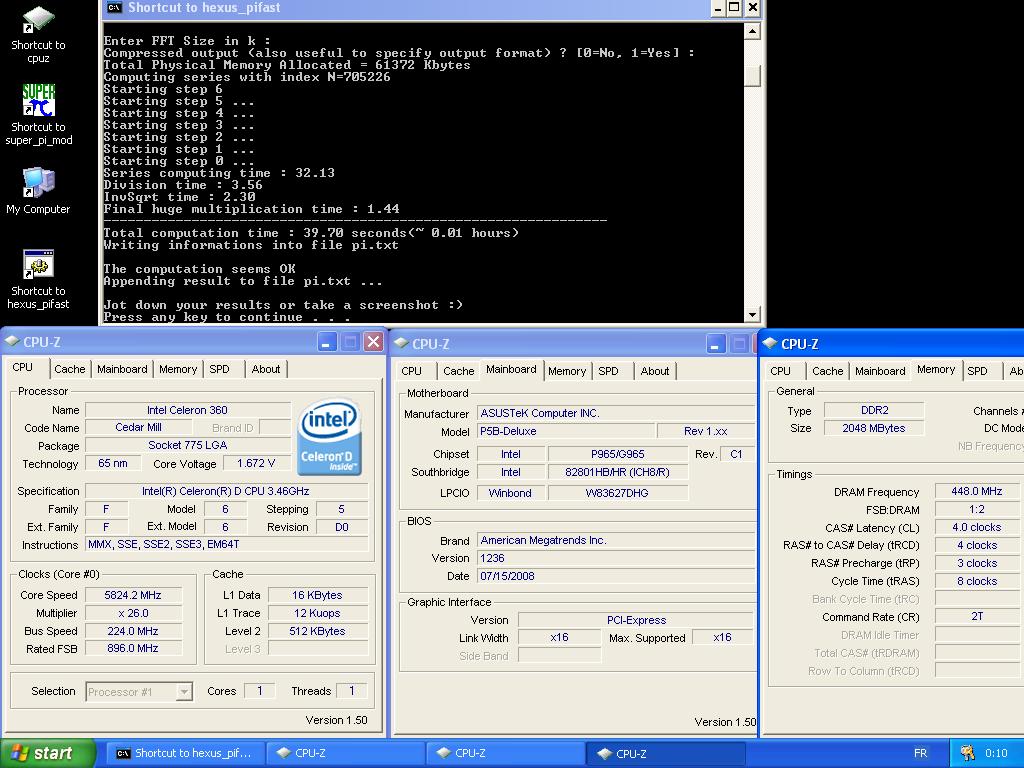This screenshot has height=768, width=1024.
Task: Click the console window's title bar icon
Action: pos(114,8)
